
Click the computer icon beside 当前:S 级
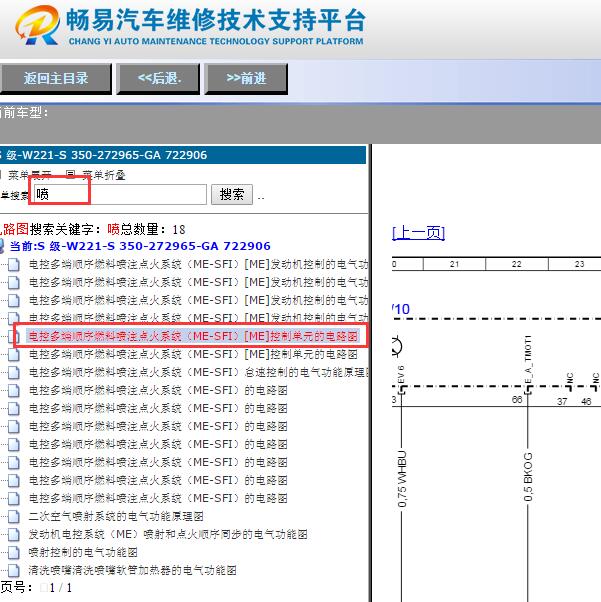[x=2, y=246]
